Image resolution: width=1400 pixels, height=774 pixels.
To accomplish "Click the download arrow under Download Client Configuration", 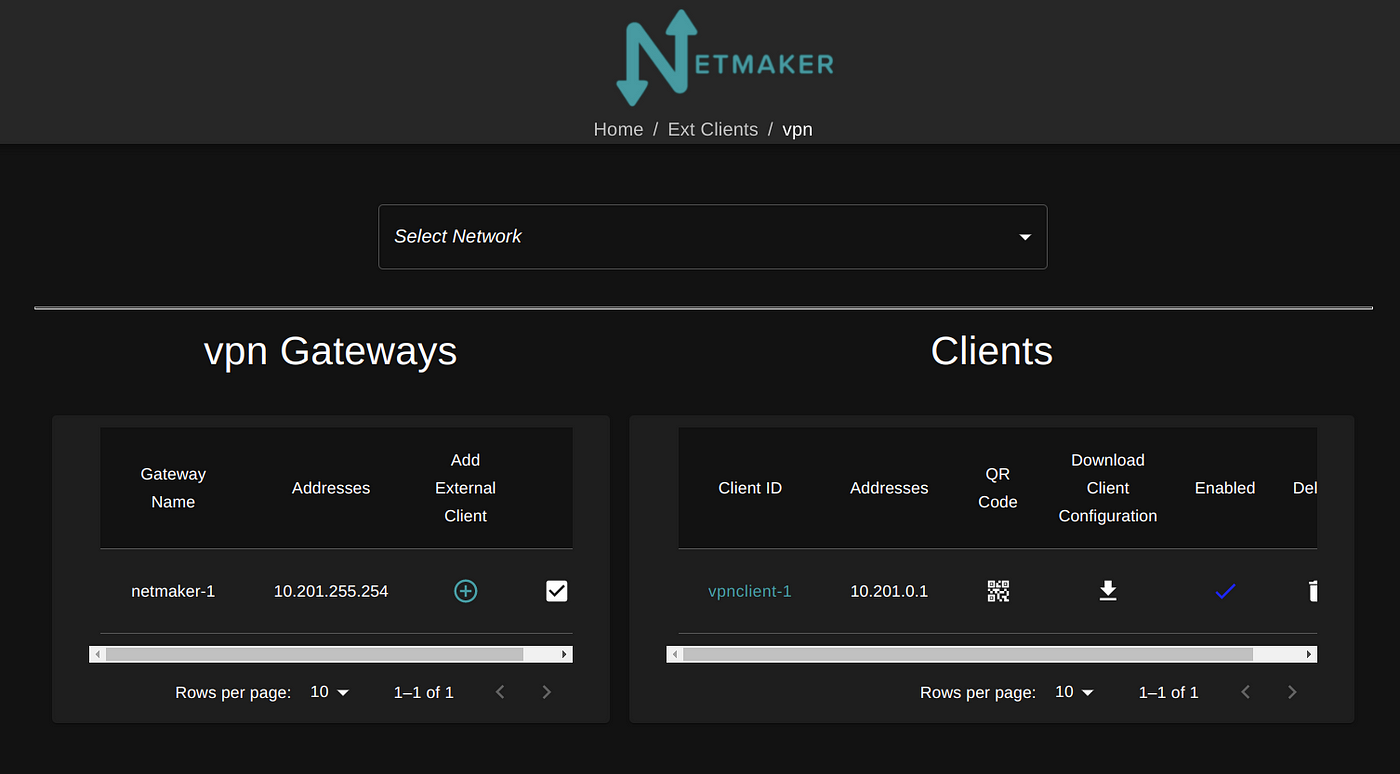I will click(x=1107, y=591).
